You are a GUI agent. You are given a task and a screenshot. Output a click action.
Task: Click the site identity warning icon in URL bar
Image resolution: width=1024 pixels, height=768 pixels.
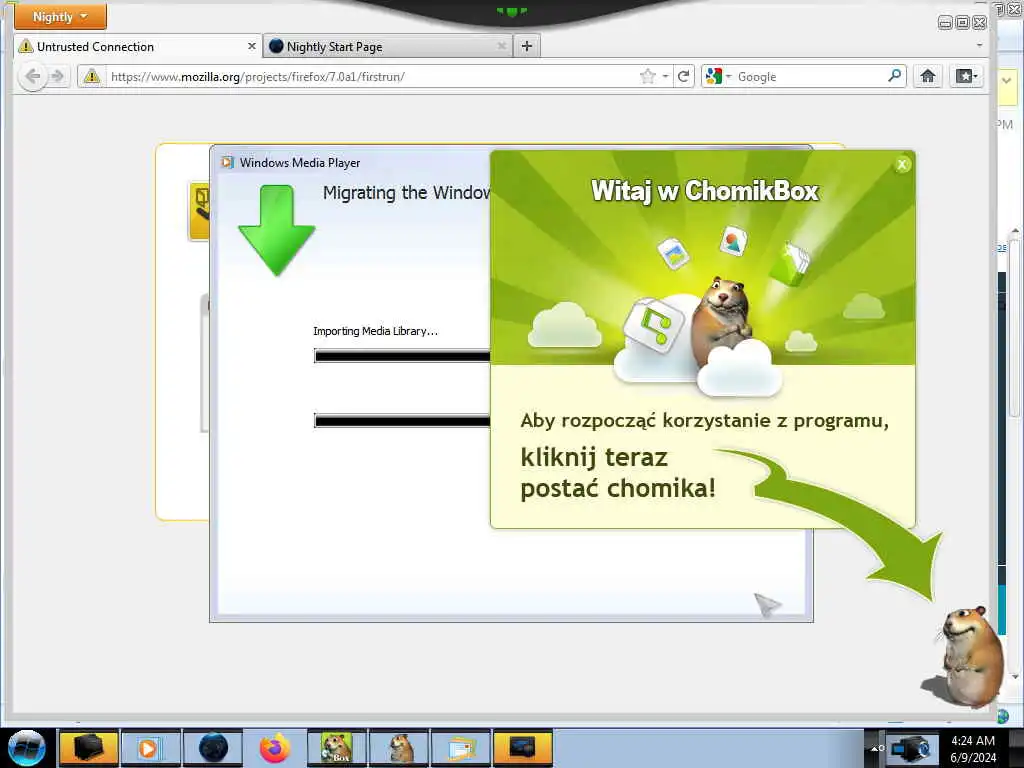pyautogui.click(x=92, y=76)
